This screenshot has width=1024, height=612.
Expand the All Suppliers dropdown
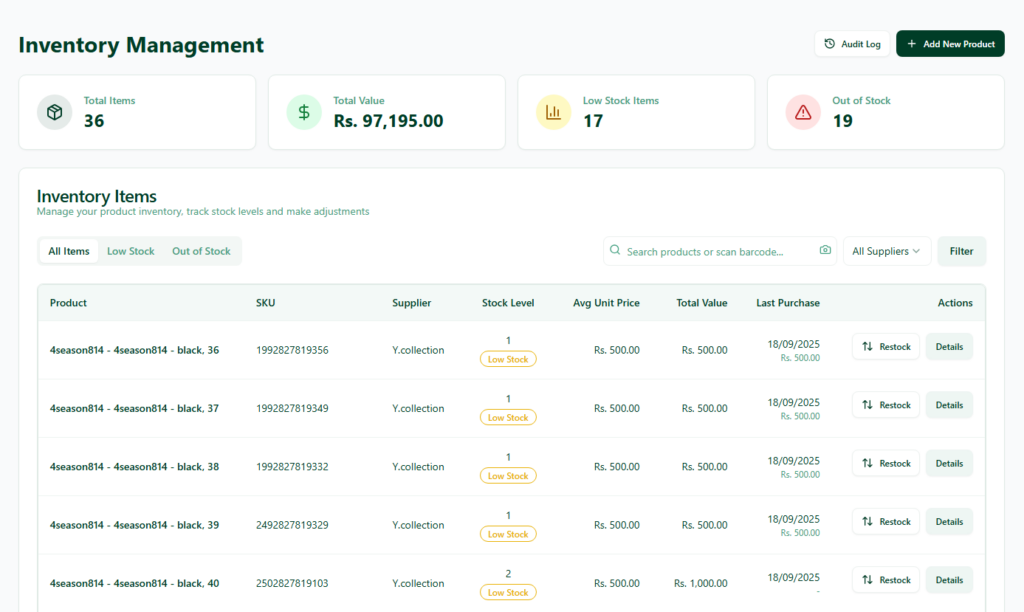[x=886, y=251]
